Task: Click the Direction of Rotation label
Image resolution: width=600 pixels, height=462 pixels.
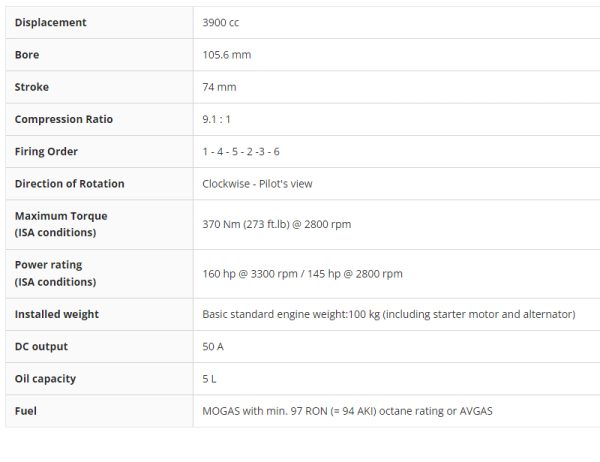Action: (70, 184)
